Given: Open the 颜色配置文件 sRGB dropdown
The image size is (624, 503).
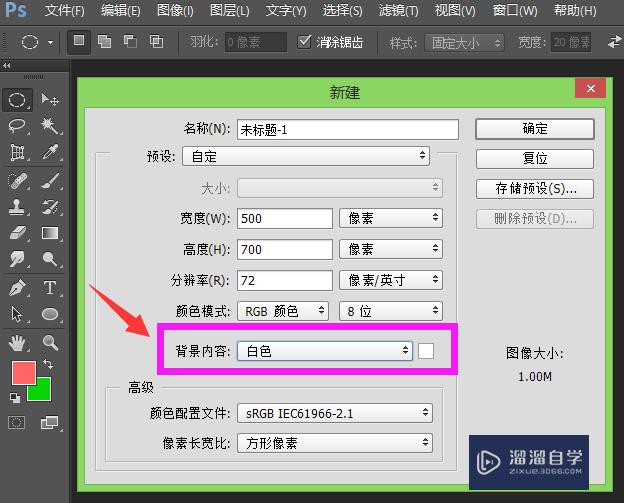Looking at the screenshot, I should [335, 413].
